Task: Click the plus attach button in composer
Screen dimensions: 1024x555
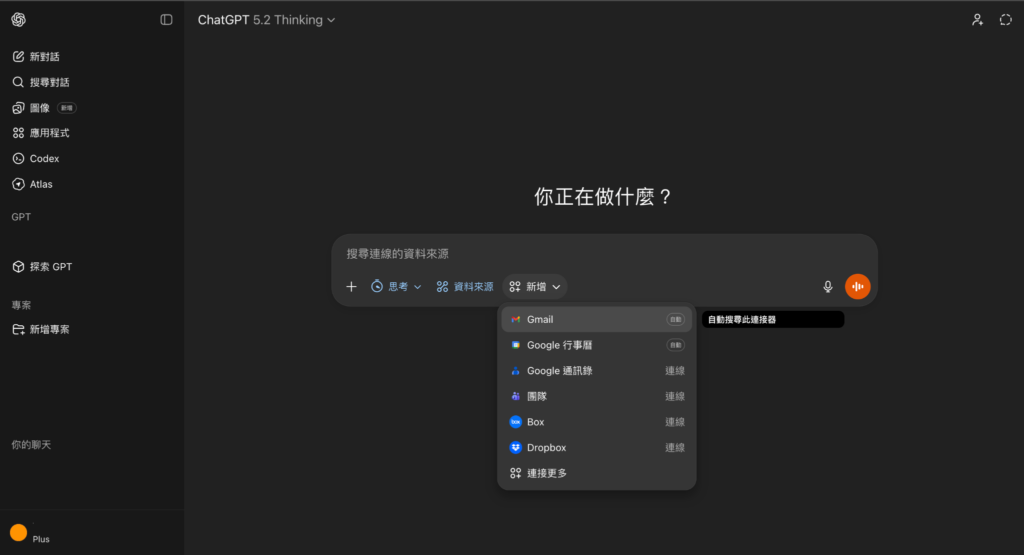Action: pyautogui.click(x=351, y=287)
